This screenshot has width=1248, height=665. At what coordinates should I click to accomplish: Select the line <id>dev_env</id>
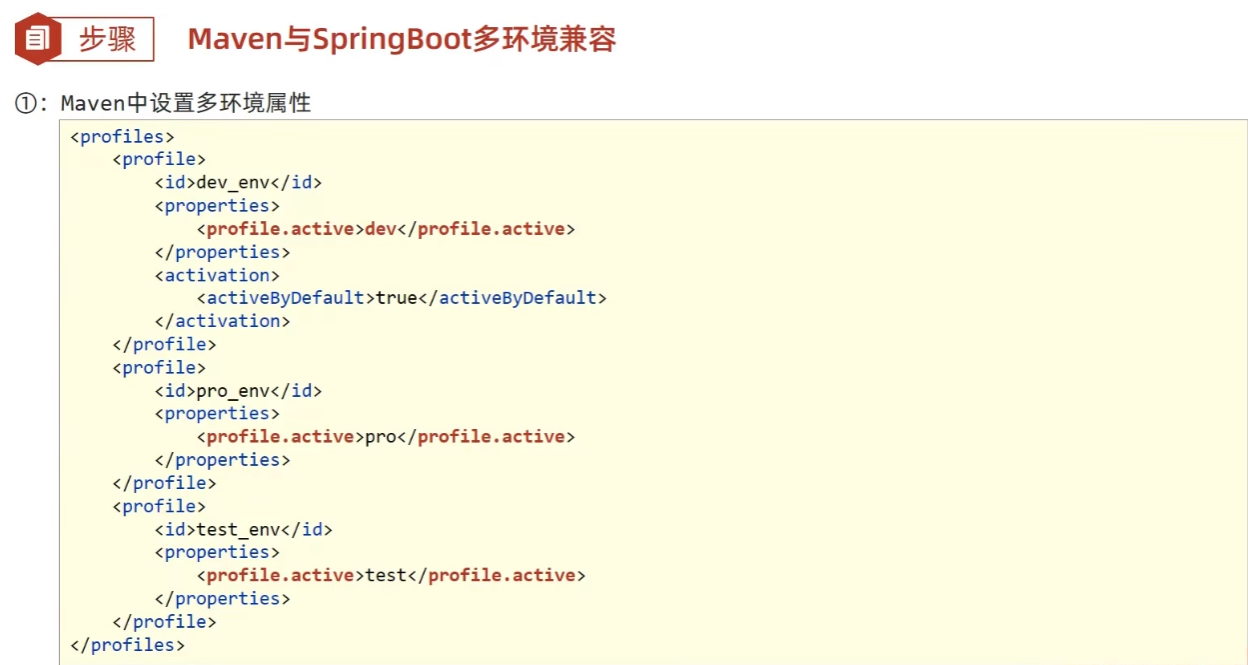pos(239,182)
